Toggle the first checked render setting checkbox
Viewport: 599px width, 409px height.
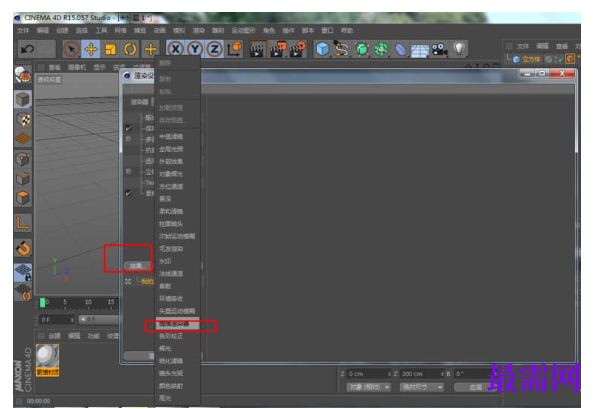[128, 128]
